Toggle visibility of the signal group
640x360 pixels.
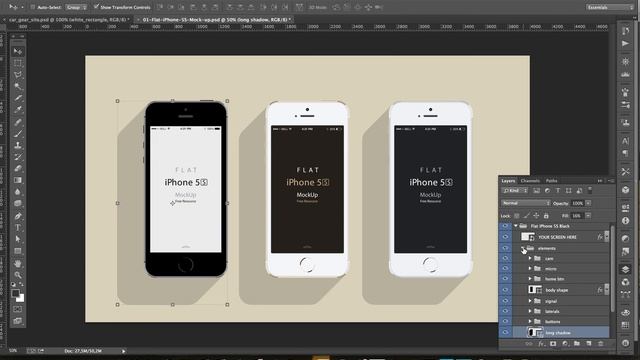[x=505, y=301]
